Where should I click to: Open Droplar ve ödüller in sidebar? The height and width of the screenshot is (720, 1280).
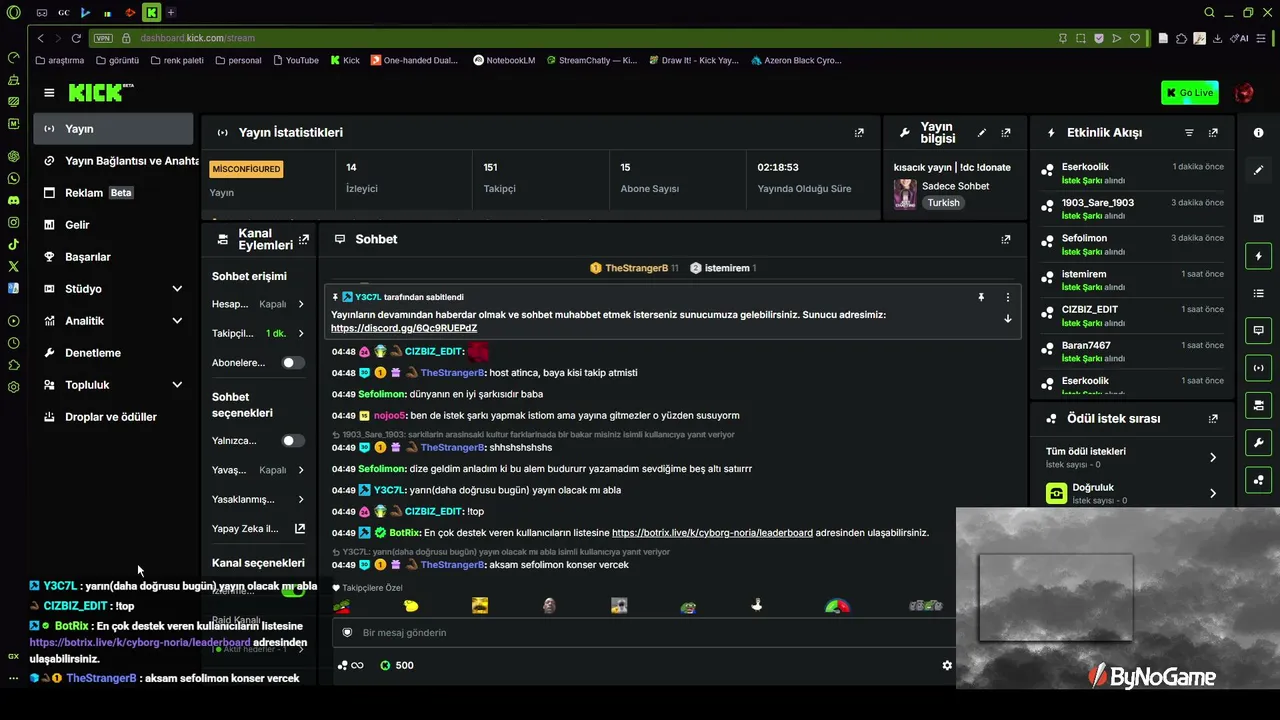(x=113, y=417)
